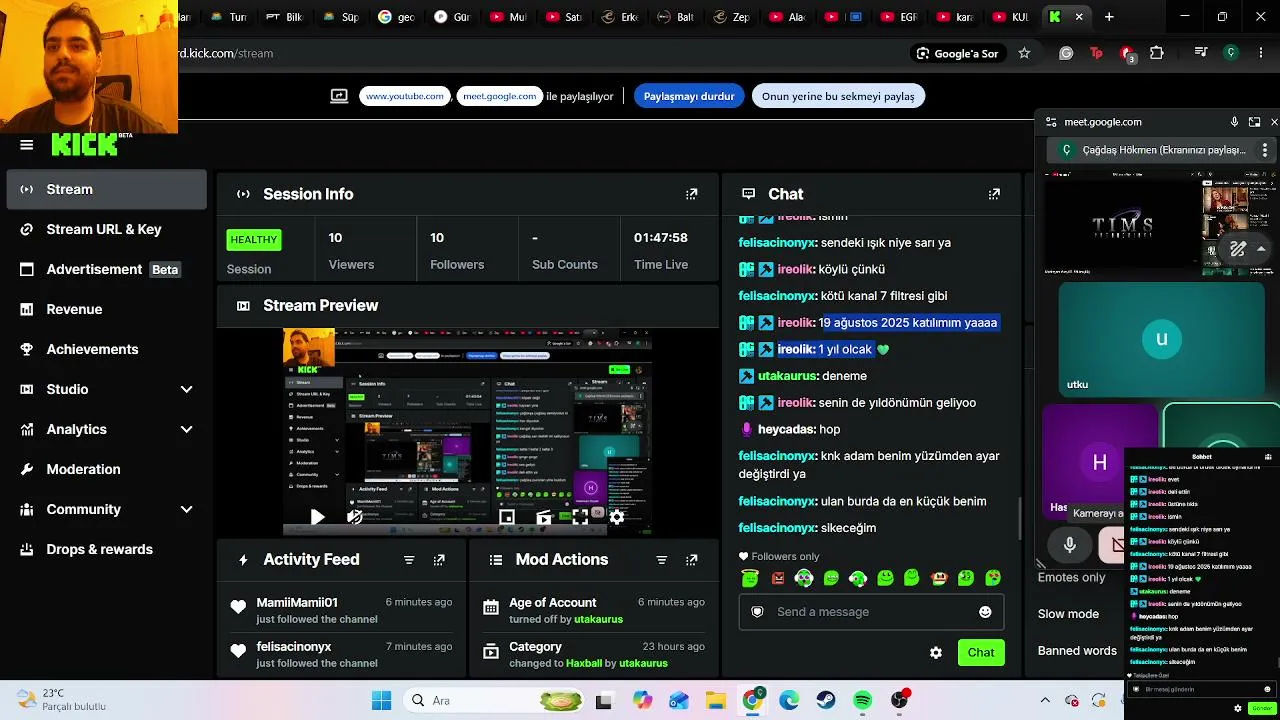Click the Send a message input field
Viewport: 1280px width, 720px height.
click(x=871, y=612)
